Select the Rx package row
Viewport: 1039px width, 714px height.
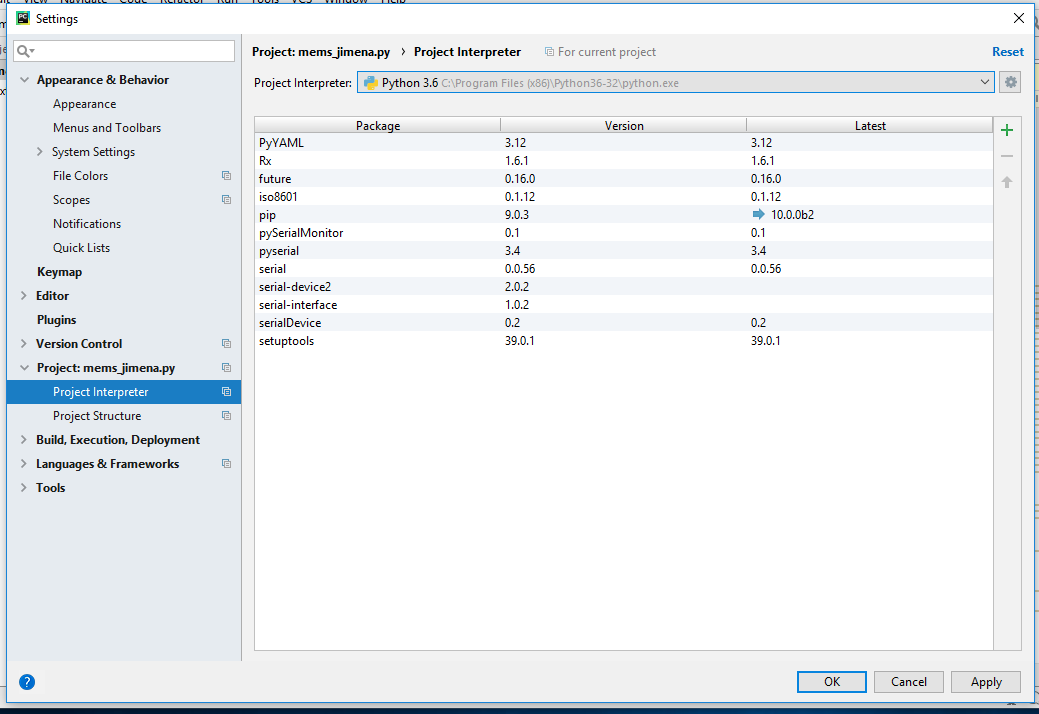[624, 160]
